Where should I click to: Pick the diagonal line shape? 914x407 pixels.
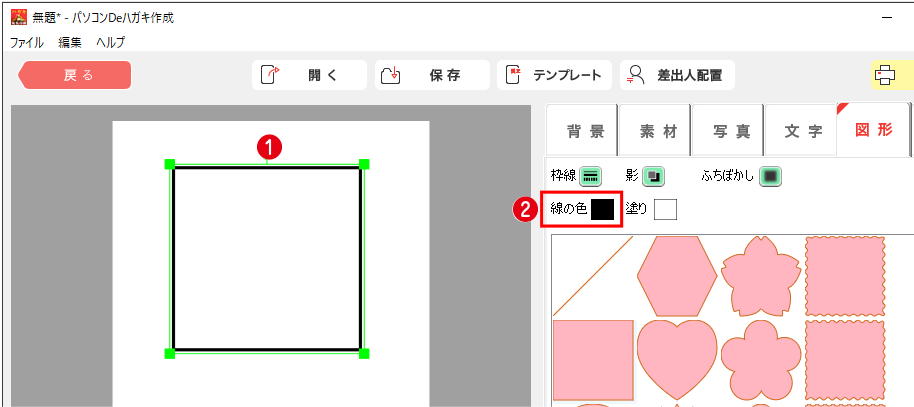[592, 276]
